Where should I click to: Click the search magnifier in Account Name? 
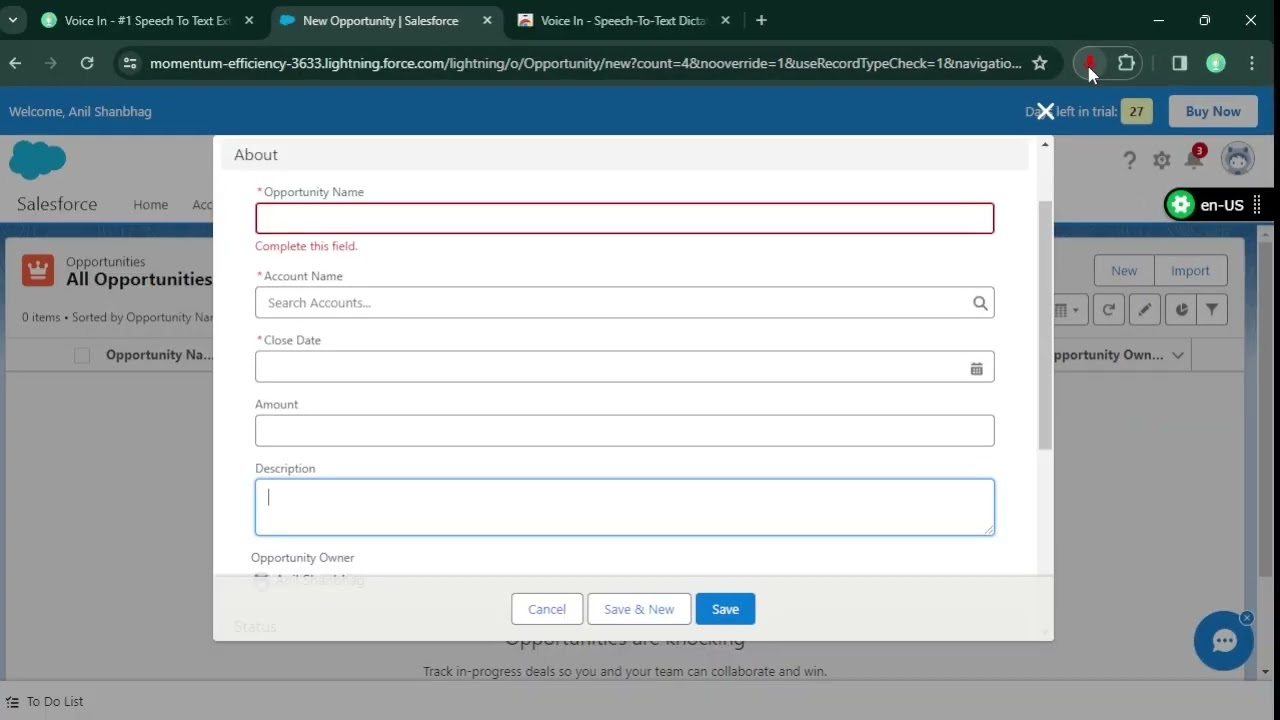(980, 303)
